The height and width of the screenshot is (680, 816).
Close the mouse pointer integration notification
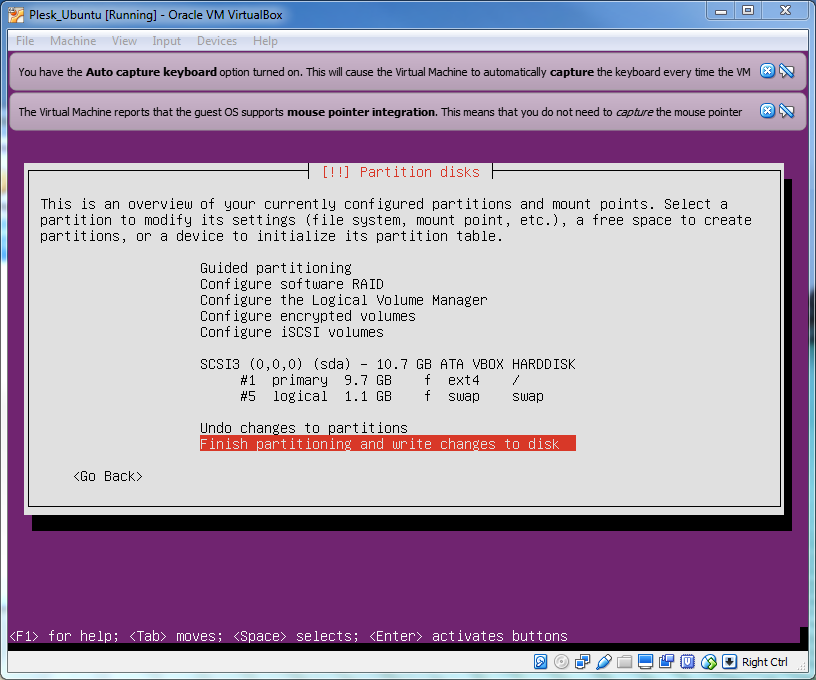[x=767, y=111]
